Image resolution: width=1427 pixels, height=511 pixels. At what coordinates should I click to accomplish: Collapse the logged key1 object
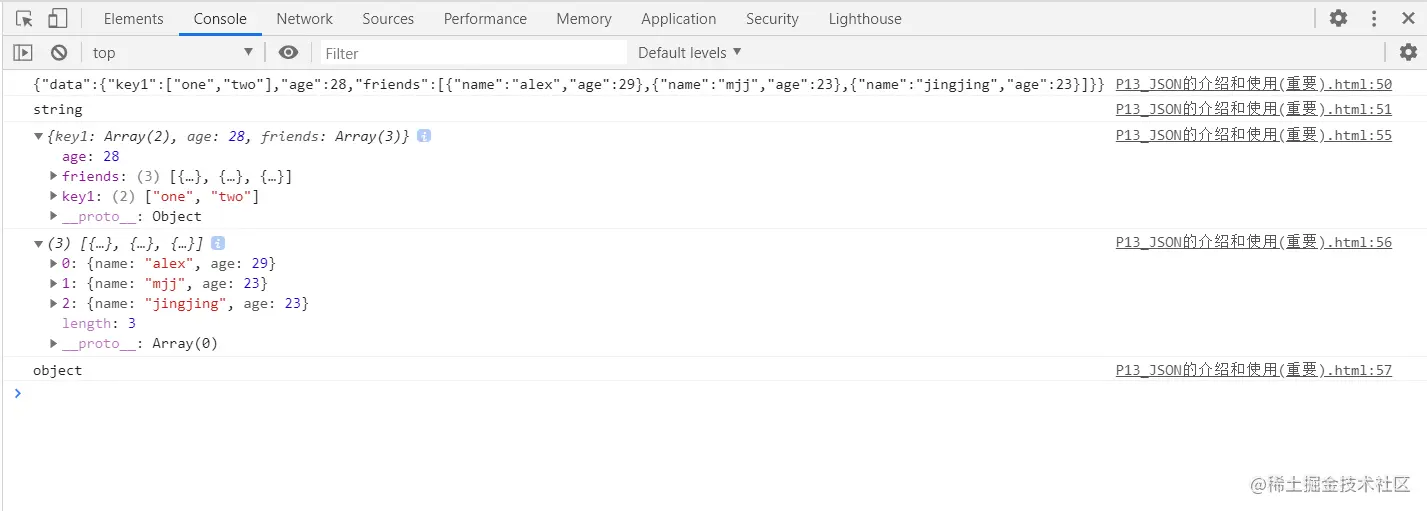tap(39, 136)
